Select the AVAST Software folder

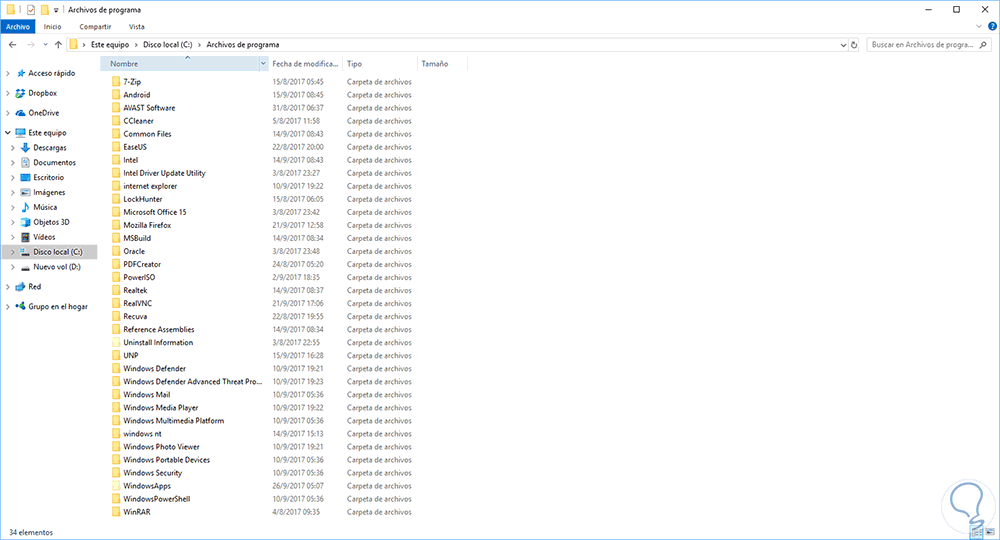[149, 108]
